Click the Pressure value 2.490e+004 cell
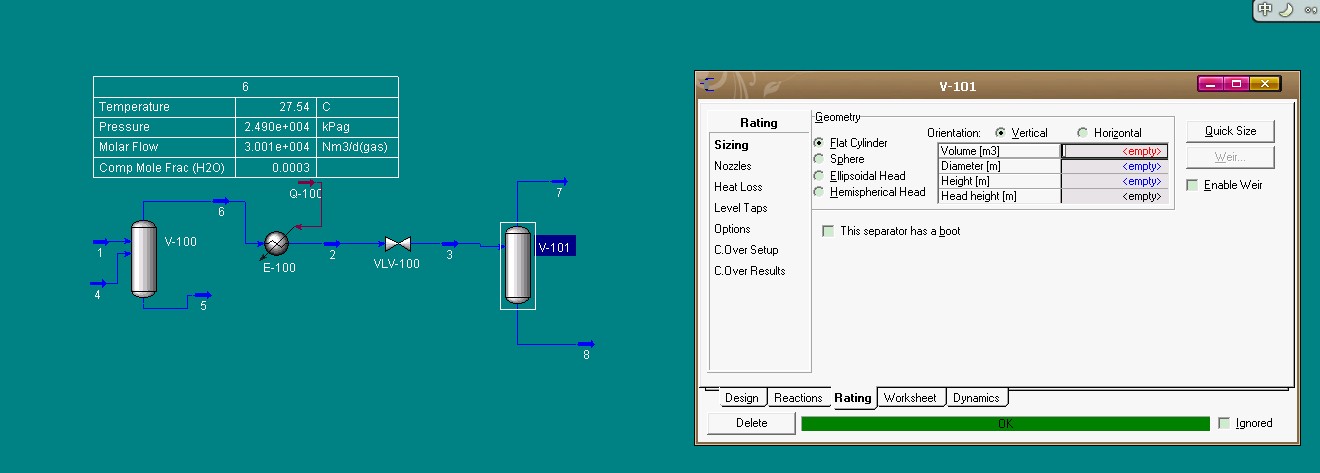This screenshot has width=1320, height=473. (x=275, y=127)
